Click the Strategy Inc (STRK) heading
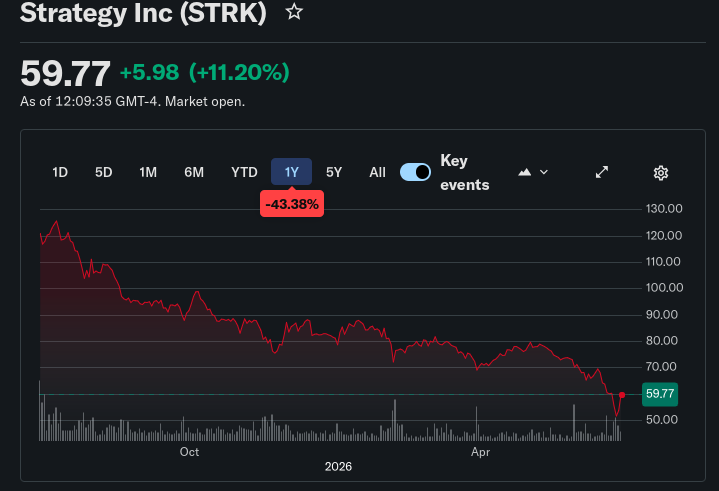The height and width of the screenshot is (491, 719). pos(143,13)
